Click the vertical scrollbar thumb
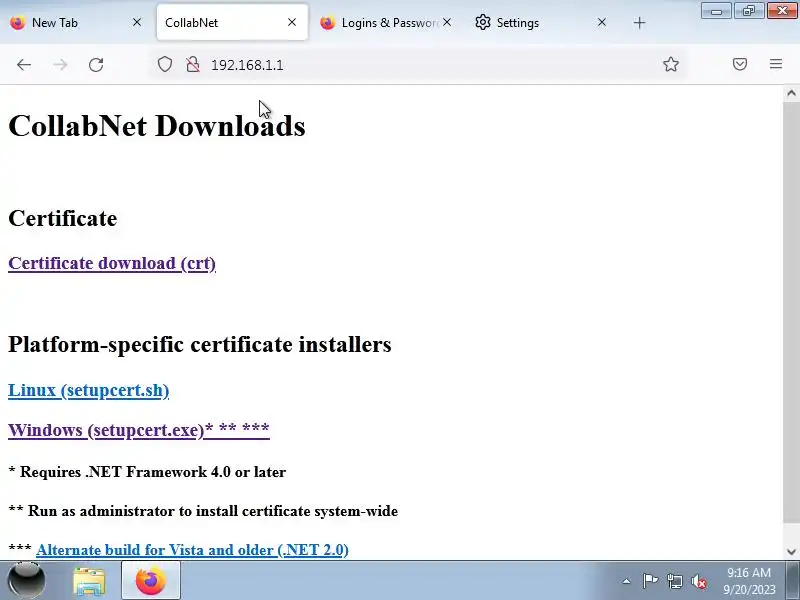 [x=791, y=312]
